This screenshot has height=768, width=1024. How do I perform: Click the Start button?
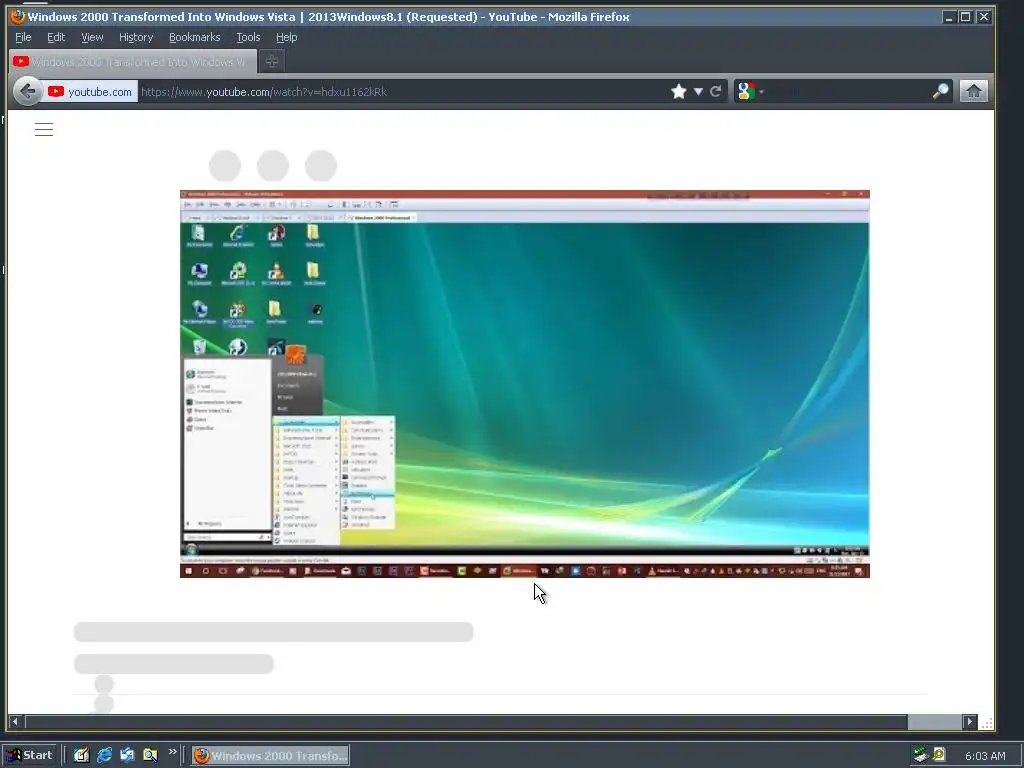point(31,755)
